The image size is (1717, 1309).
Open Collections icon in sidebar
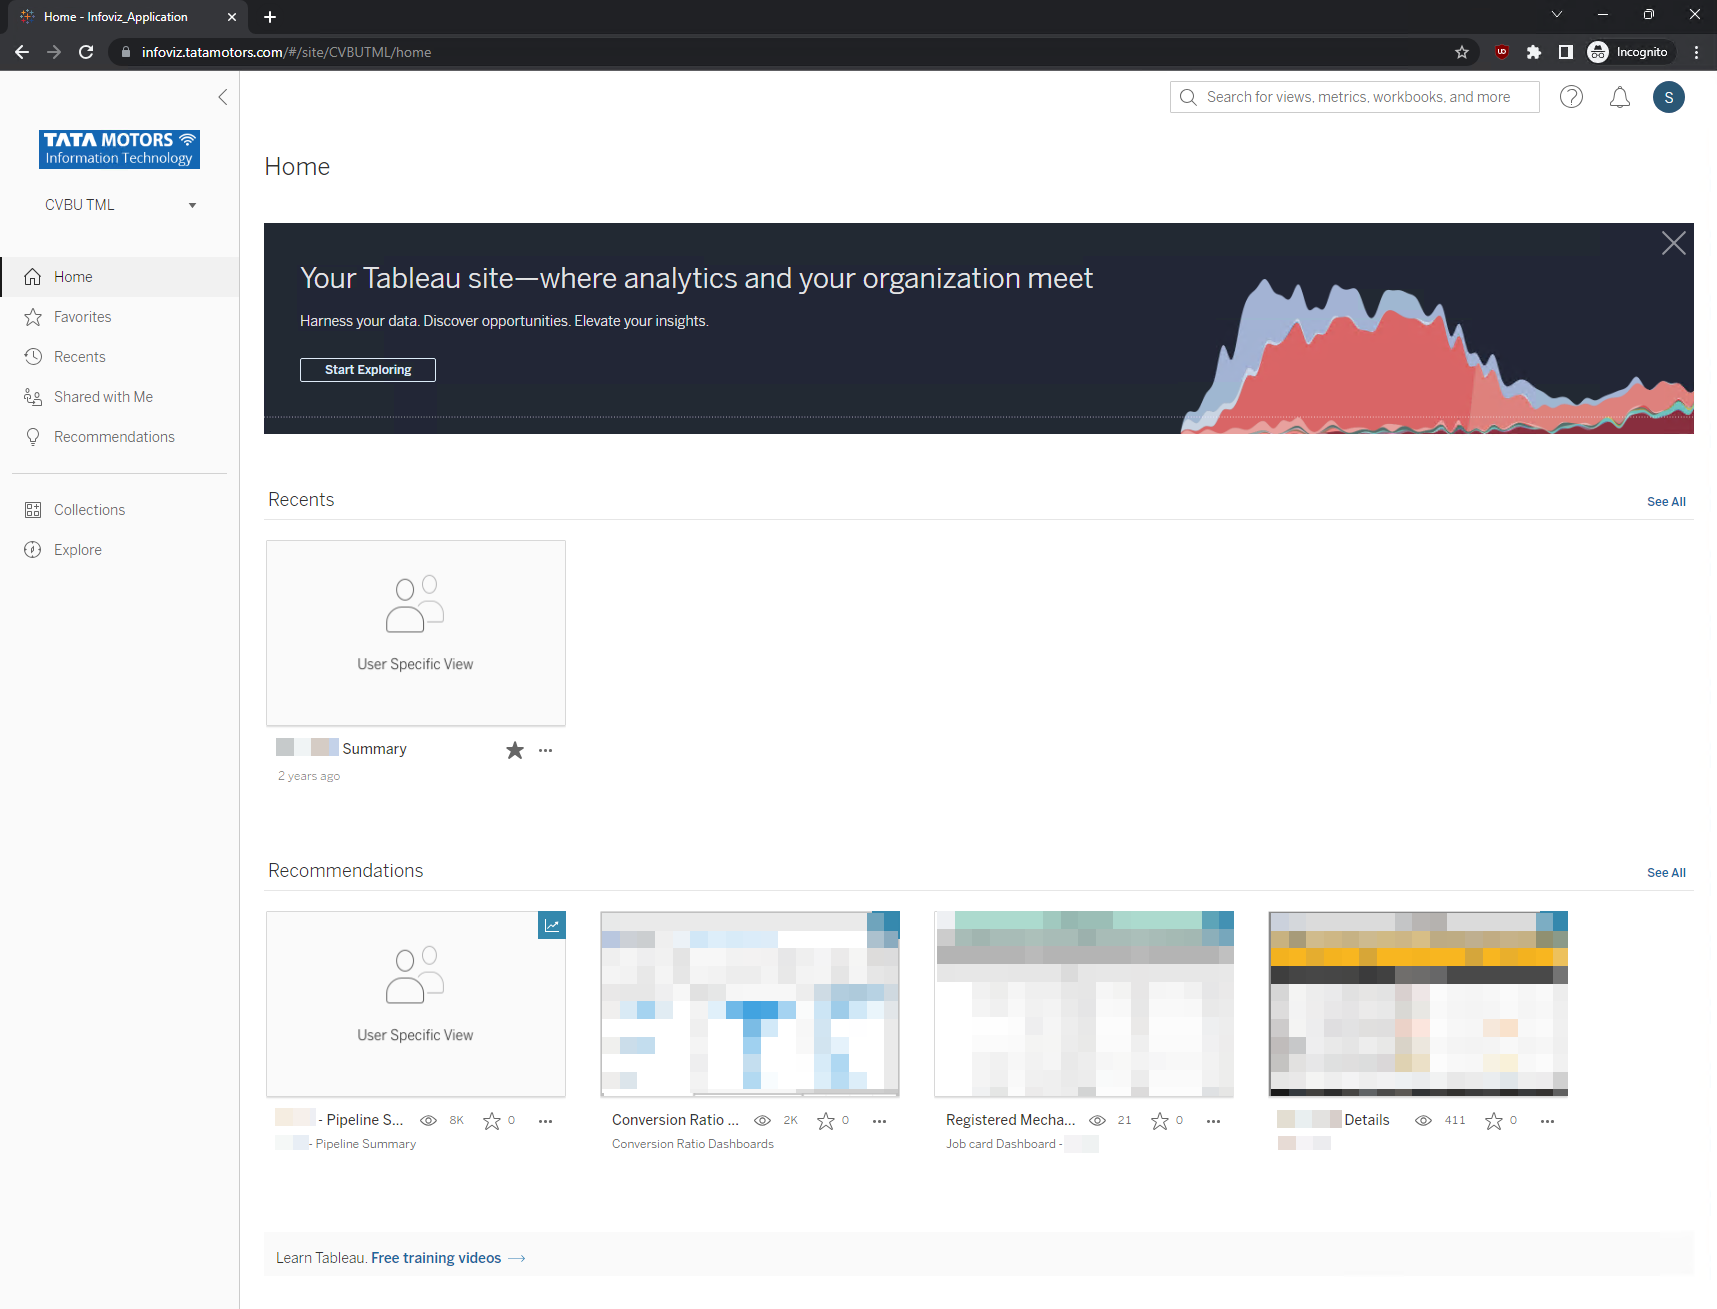pyautogui.click(x=33, y=510)
